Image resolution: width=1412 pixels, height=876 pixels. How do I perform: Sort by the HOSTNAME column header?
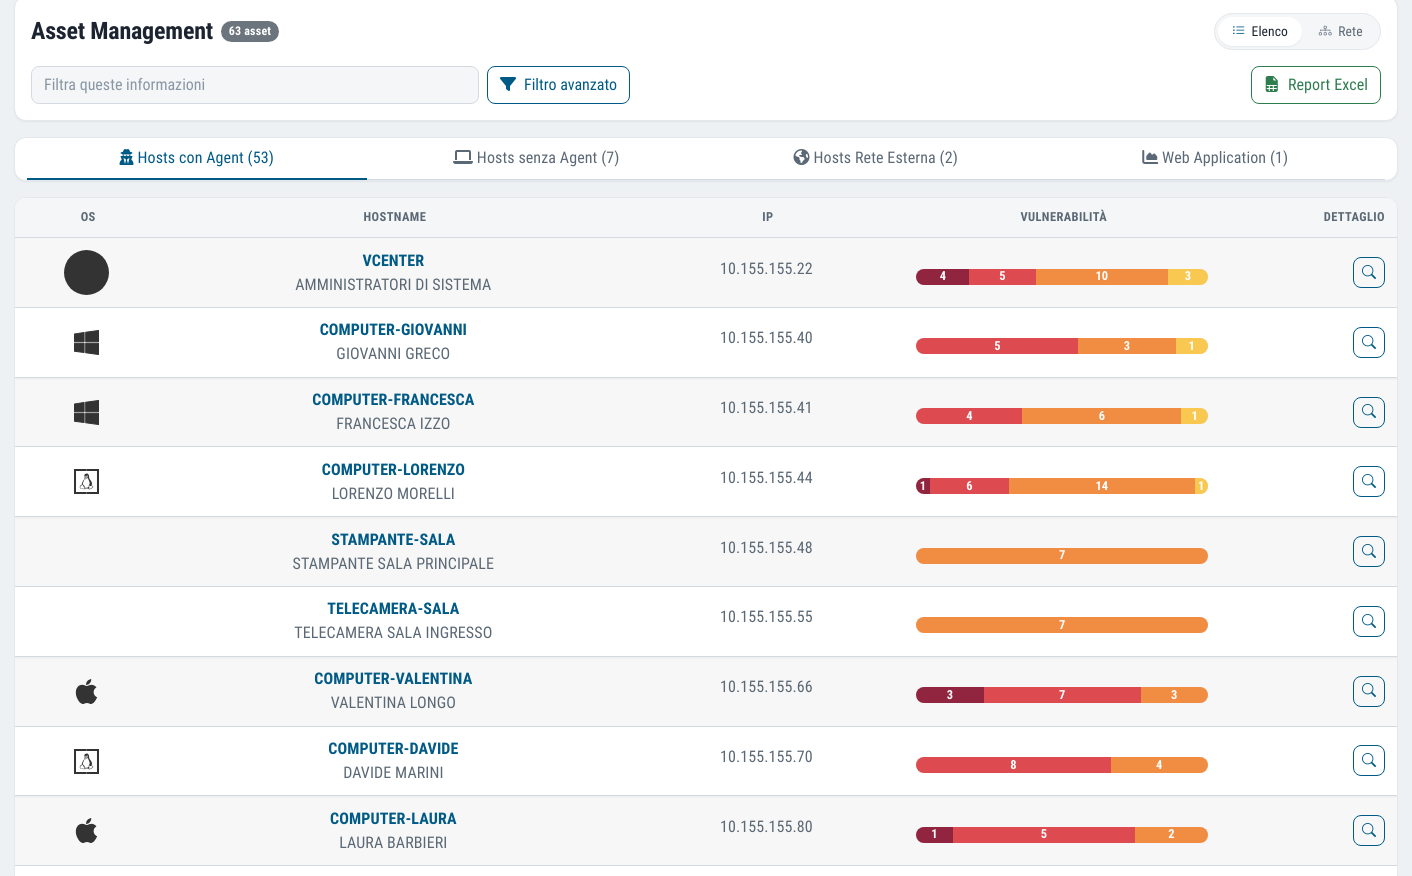(x=395, y=217)
